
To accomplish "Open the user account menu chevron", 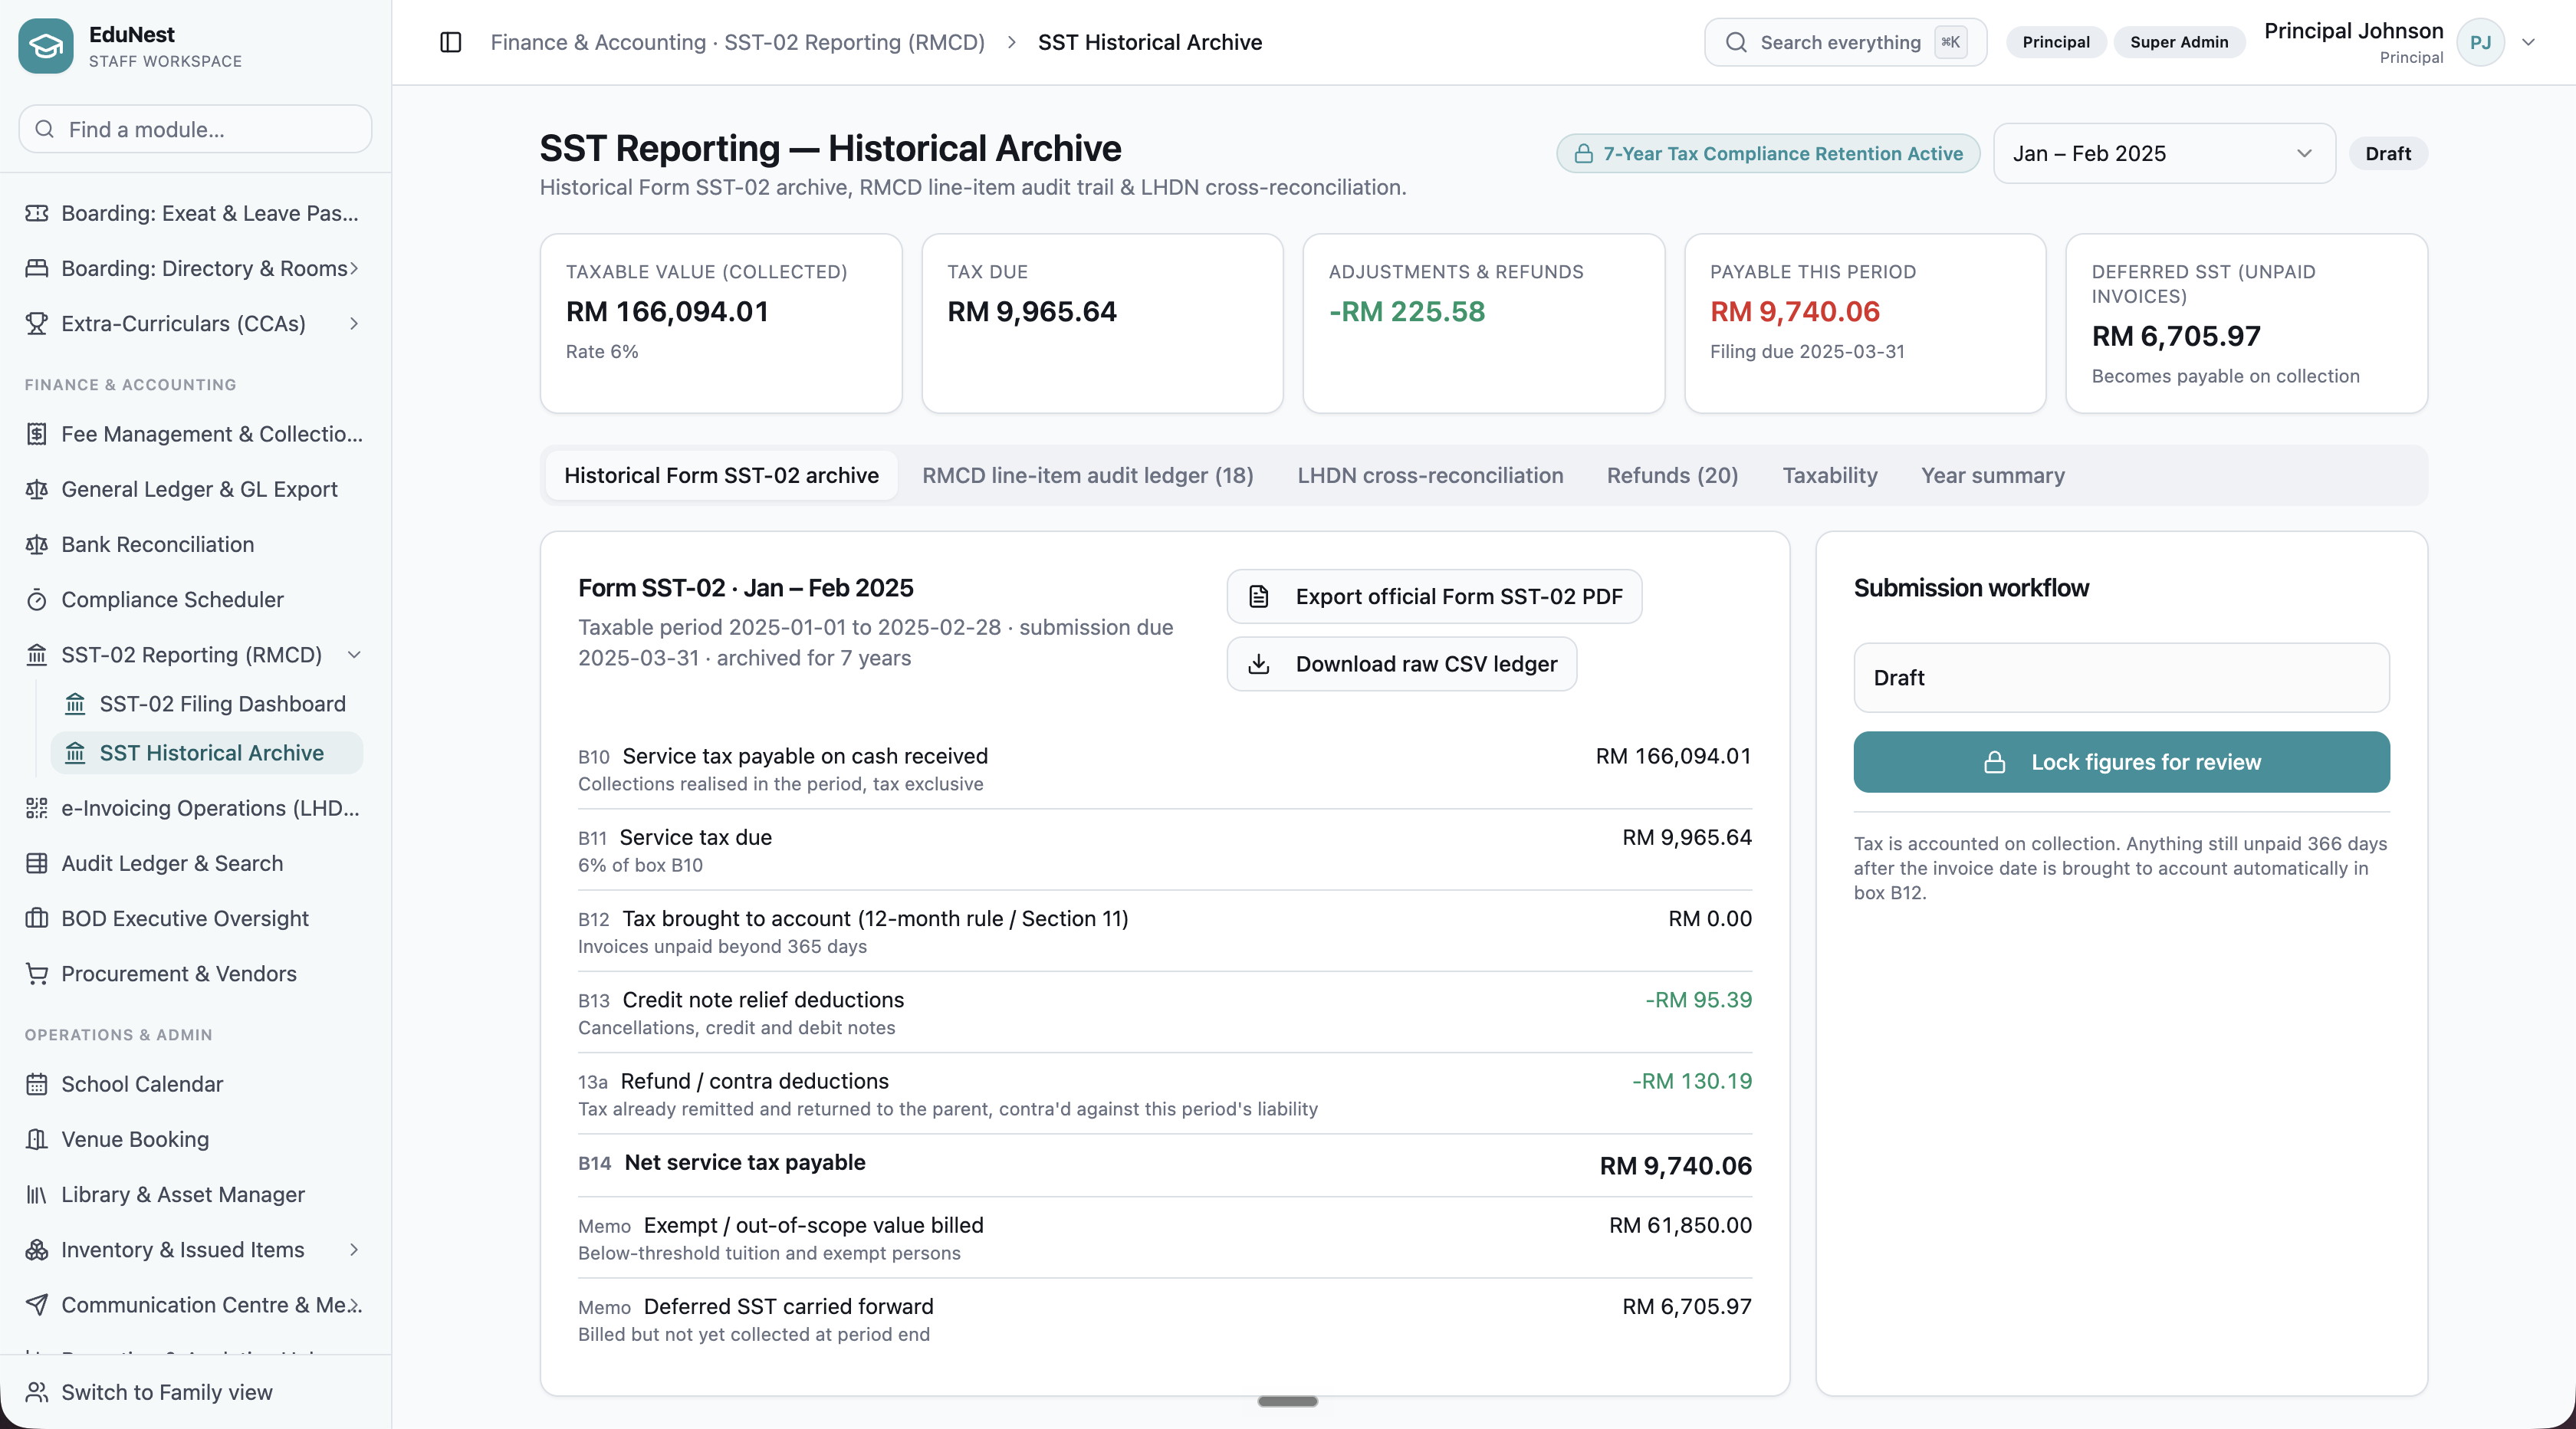I will (2529, 42).
